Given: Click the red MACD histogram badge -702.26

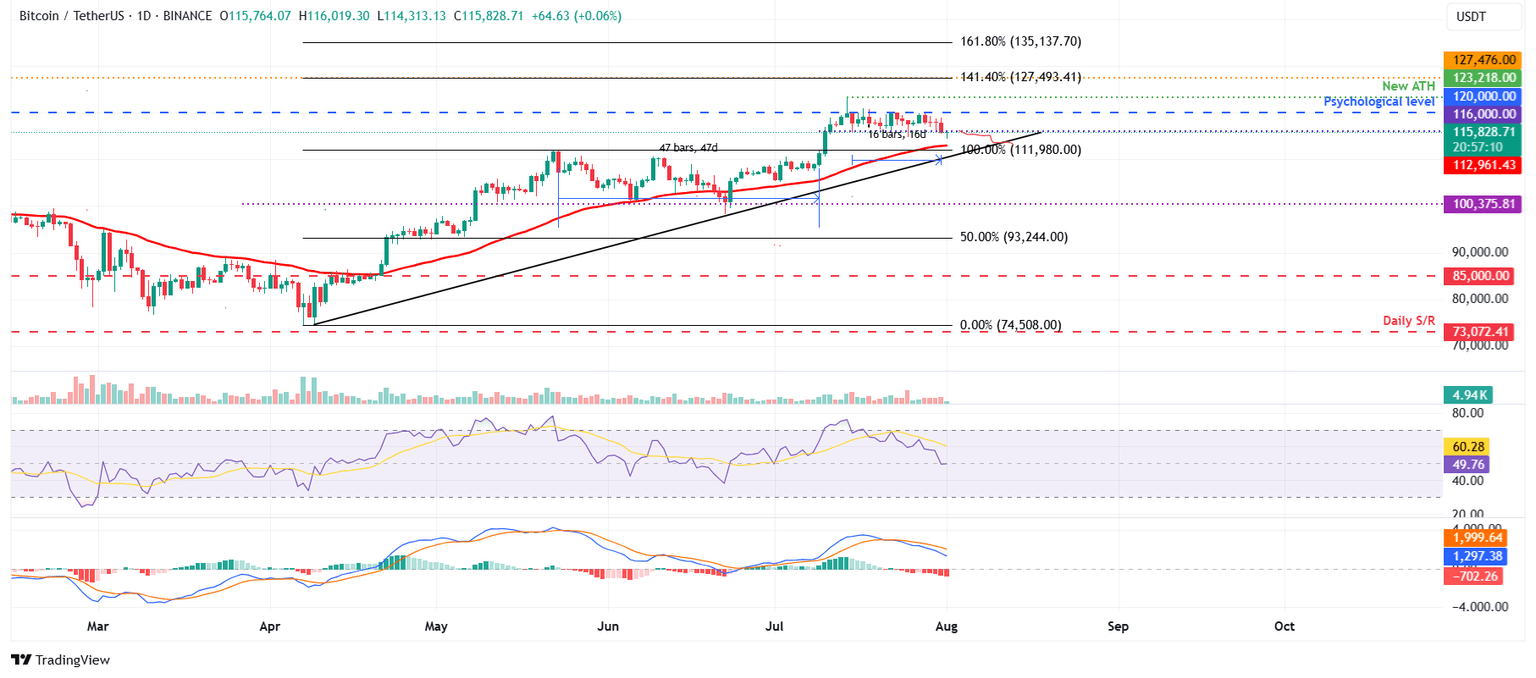Looking at the screenshot, I should click(x=1471, y=577).
